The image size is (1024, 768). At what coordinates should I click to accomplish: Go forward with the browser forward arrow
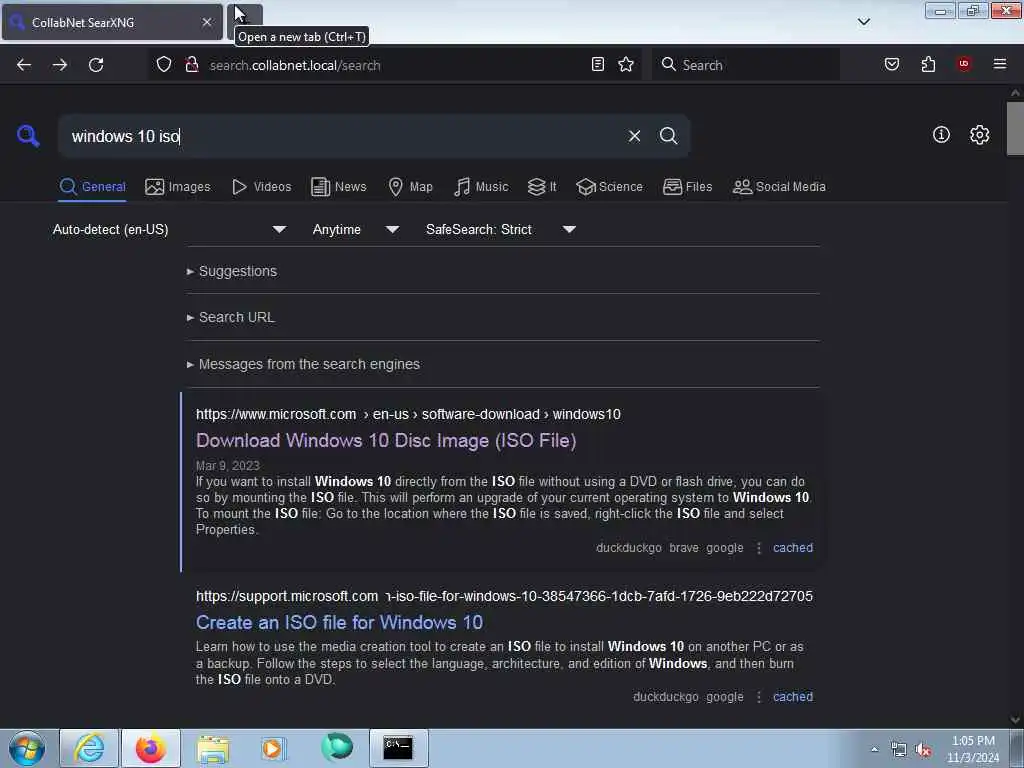click(60, 65)
